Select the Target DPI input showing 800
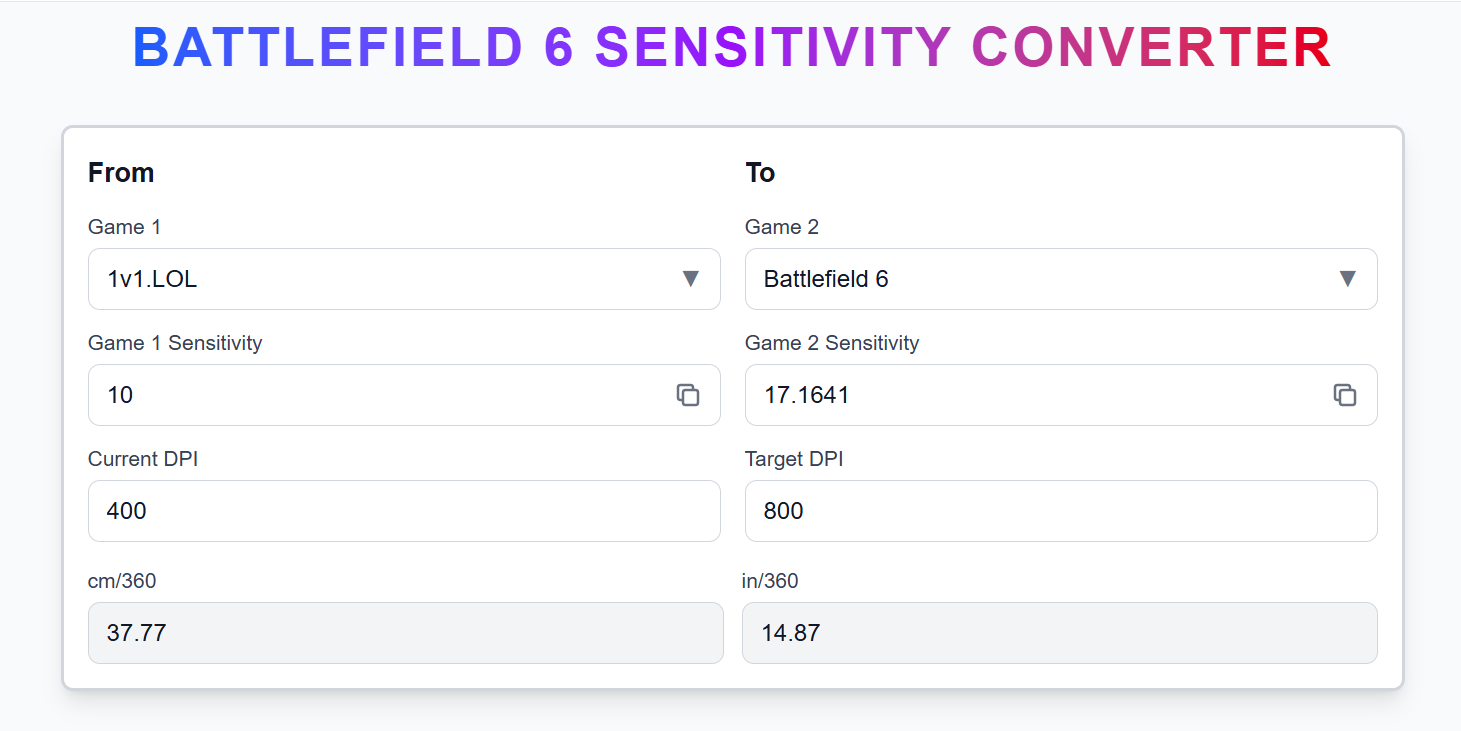Viewport: 1461px width, 731px height. (1061, 511)
